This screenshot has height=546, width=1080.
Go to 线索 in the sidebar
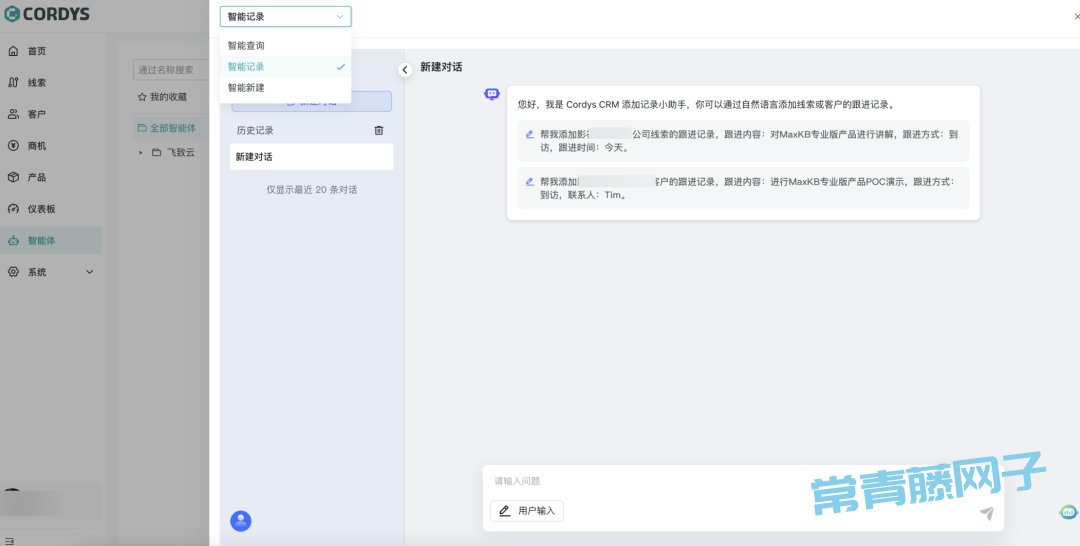tap(36, 83)
